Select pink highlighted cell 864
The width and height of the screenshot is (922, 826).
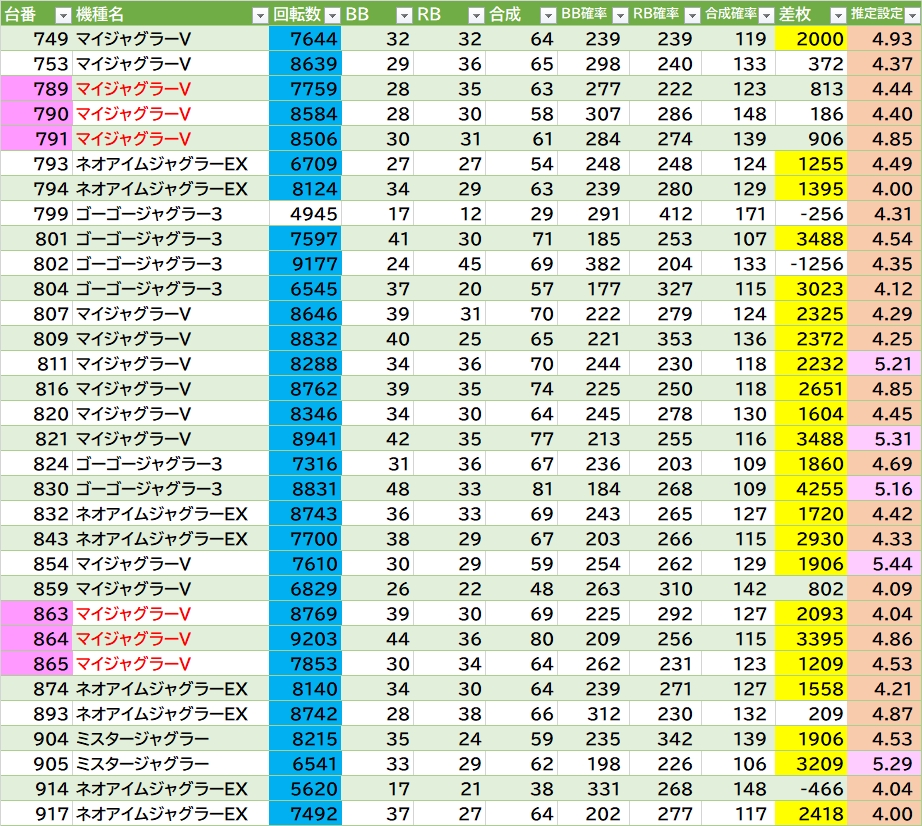(36, 638)
